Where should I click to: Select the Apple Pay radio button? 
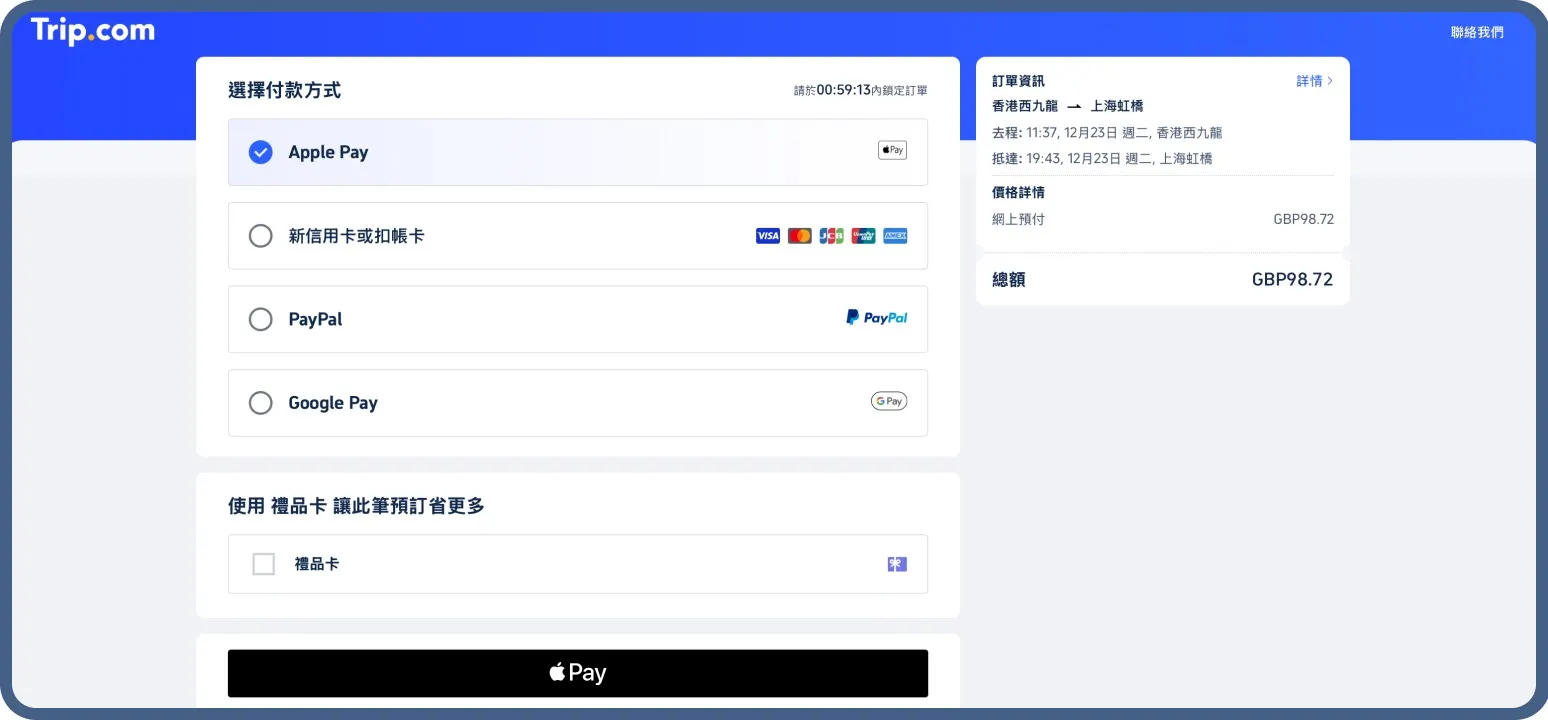tap(261, 152)
